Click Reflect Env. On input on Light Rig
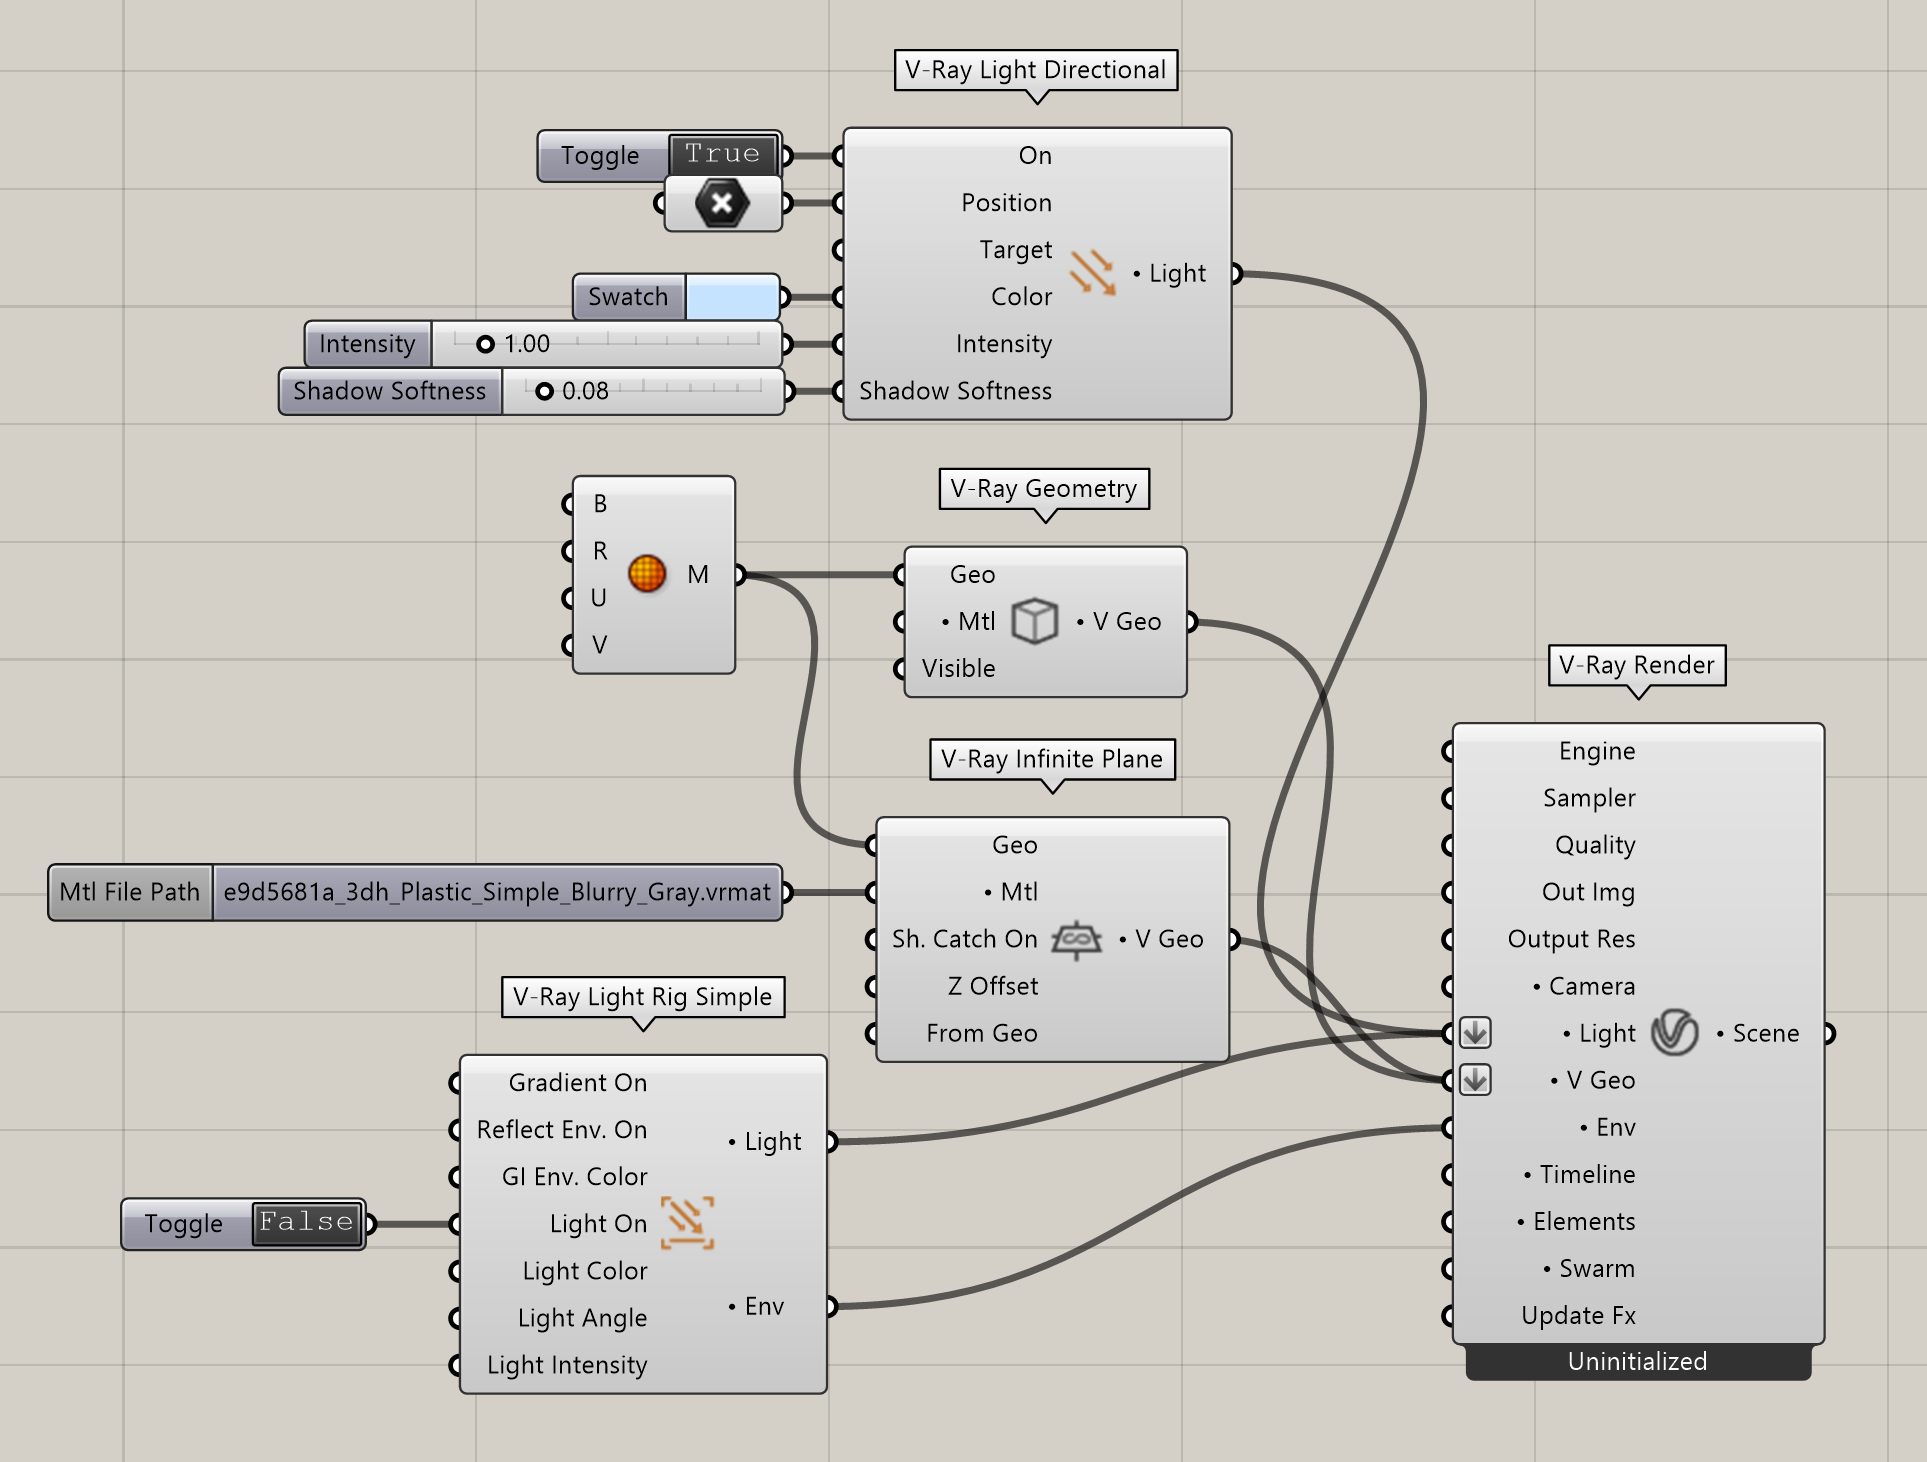Image resolution: width=1927 pixels, height=1462 pixels. tap(561, 1129)
